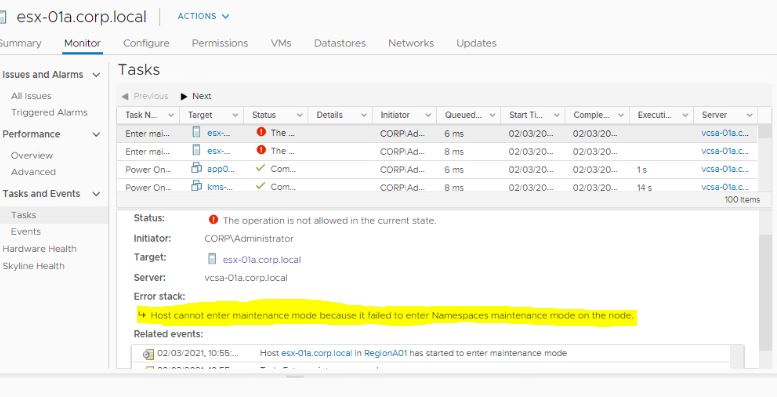777x397 pixels.
Task: Open Status column filter dropdown
Action: [299, 115]
